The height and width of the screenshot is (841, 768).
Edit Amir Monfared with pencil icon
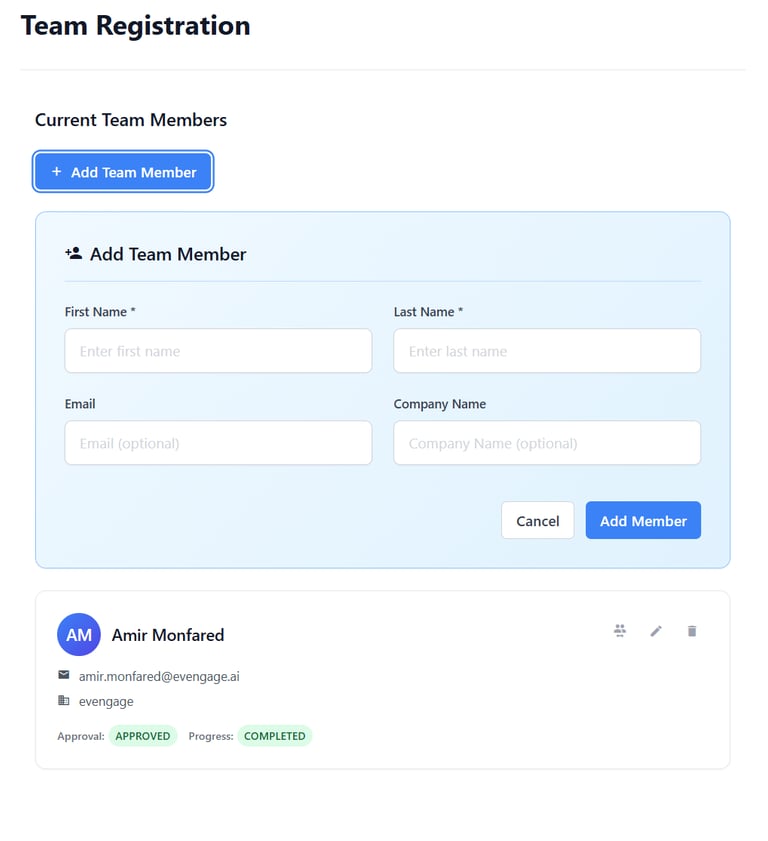[656, 630]
